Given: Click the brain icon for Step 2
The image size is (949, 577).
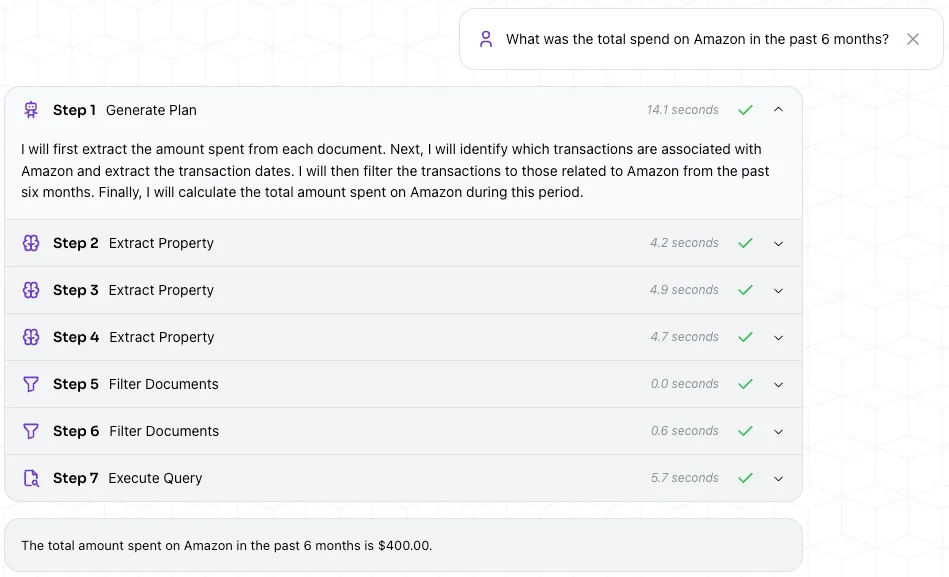Looking at the screenshot, I should pos(31,243).
